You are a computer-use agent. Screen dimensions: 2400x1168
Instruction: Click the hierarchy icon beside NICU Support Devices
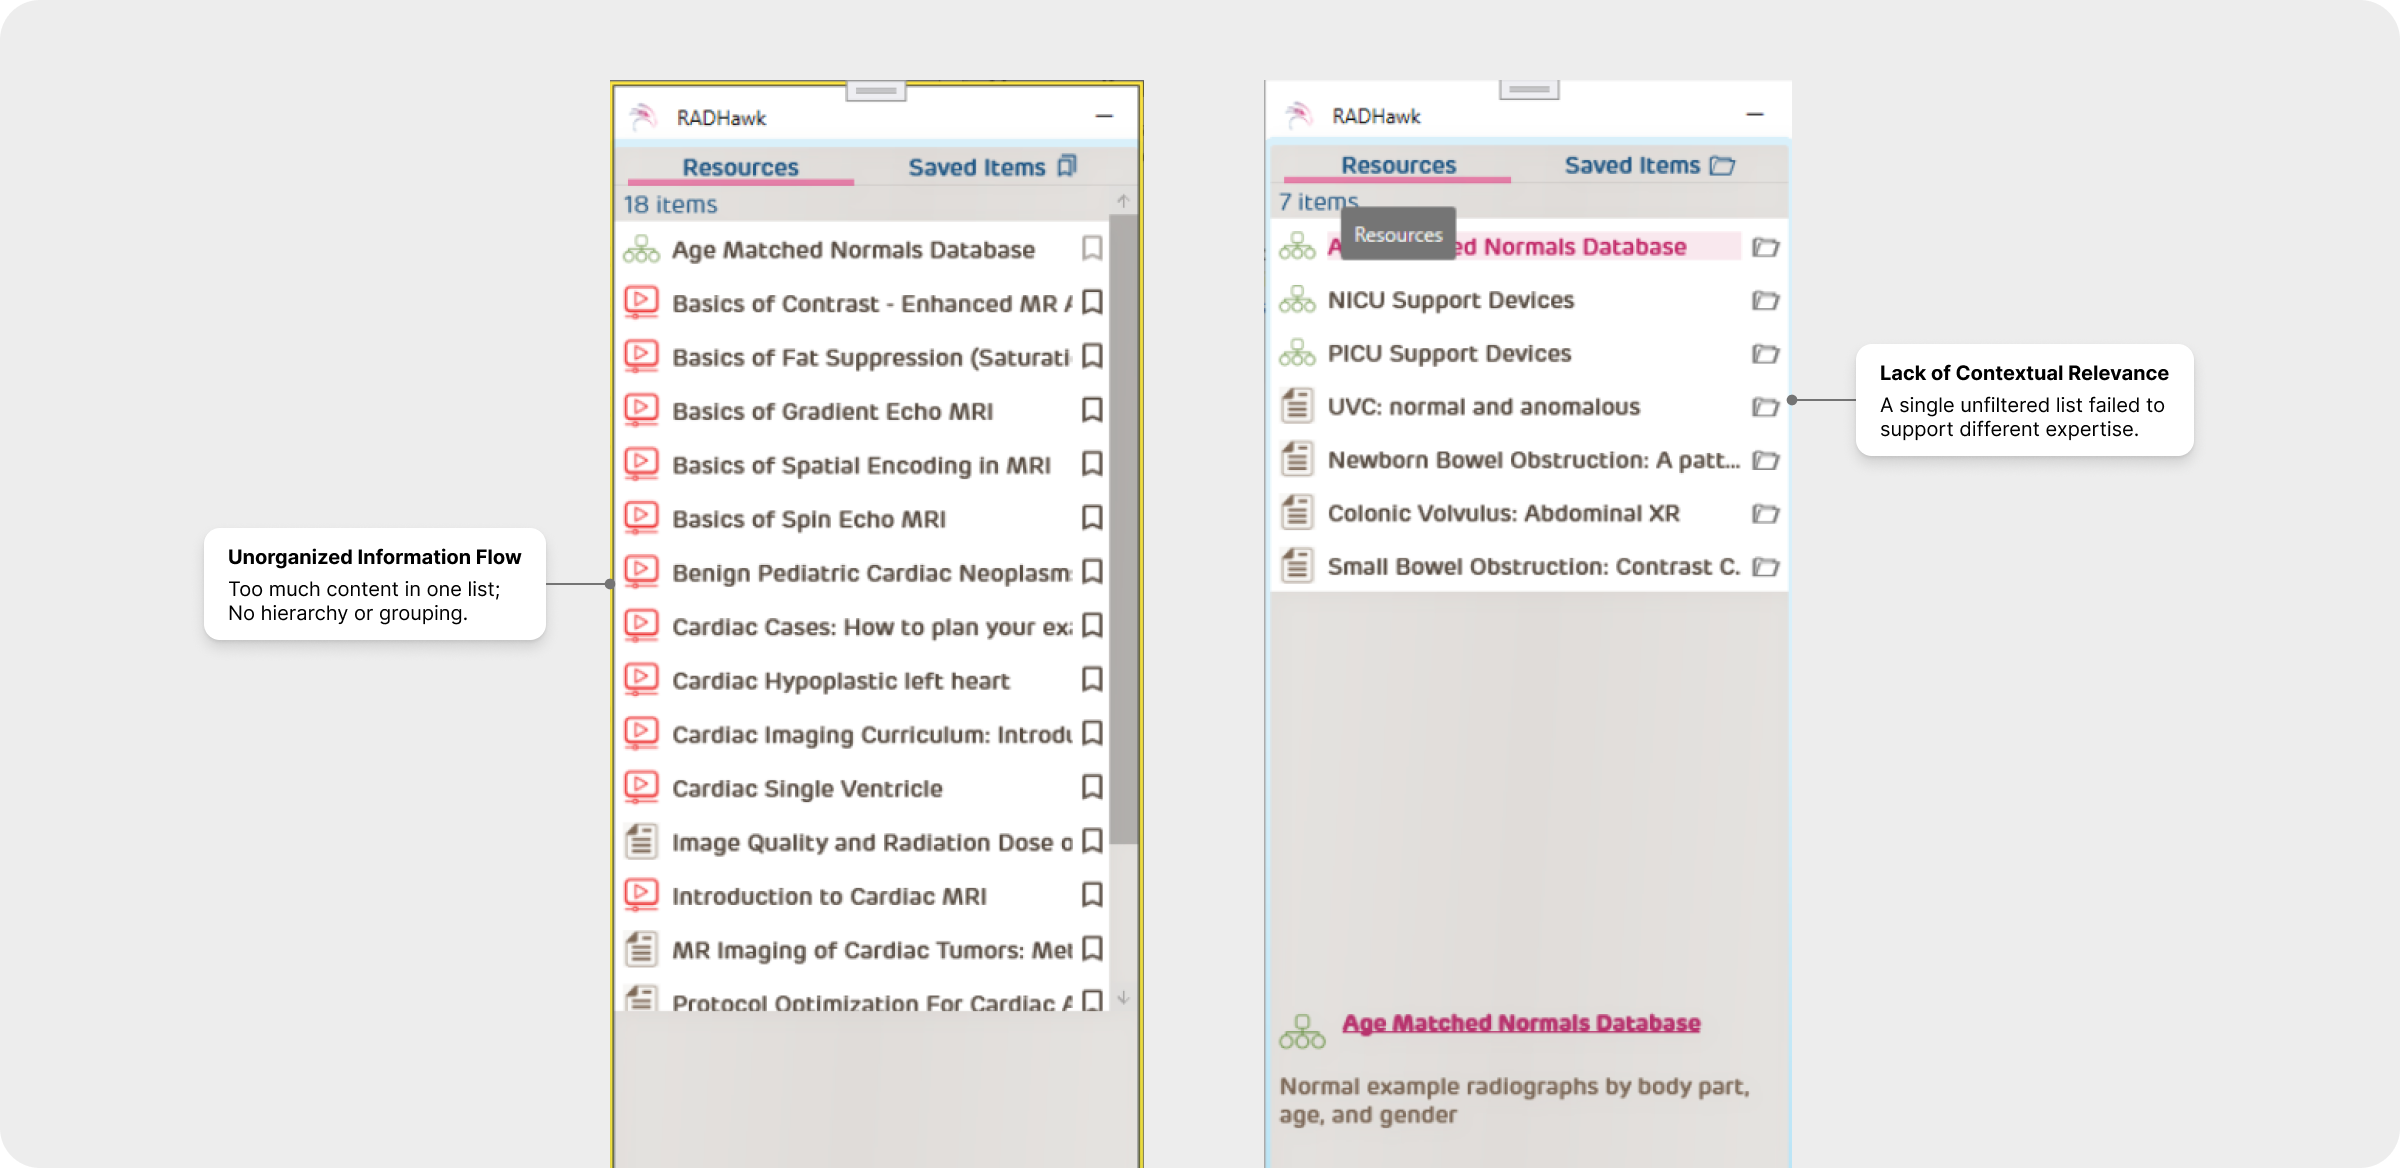pos(1297,300)
